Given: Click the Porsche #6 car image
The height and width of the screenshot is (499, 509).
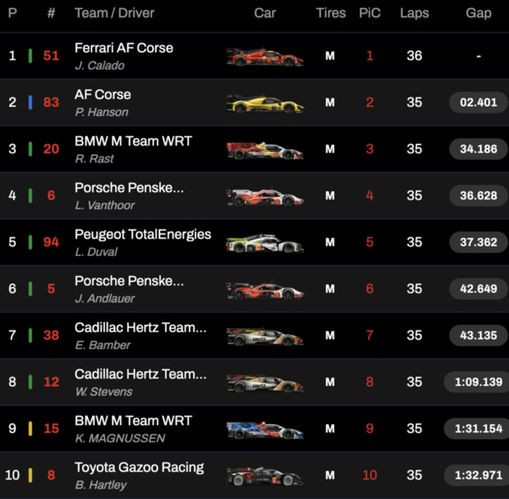Looking at the screenshot, I should [x=265, y=197].
